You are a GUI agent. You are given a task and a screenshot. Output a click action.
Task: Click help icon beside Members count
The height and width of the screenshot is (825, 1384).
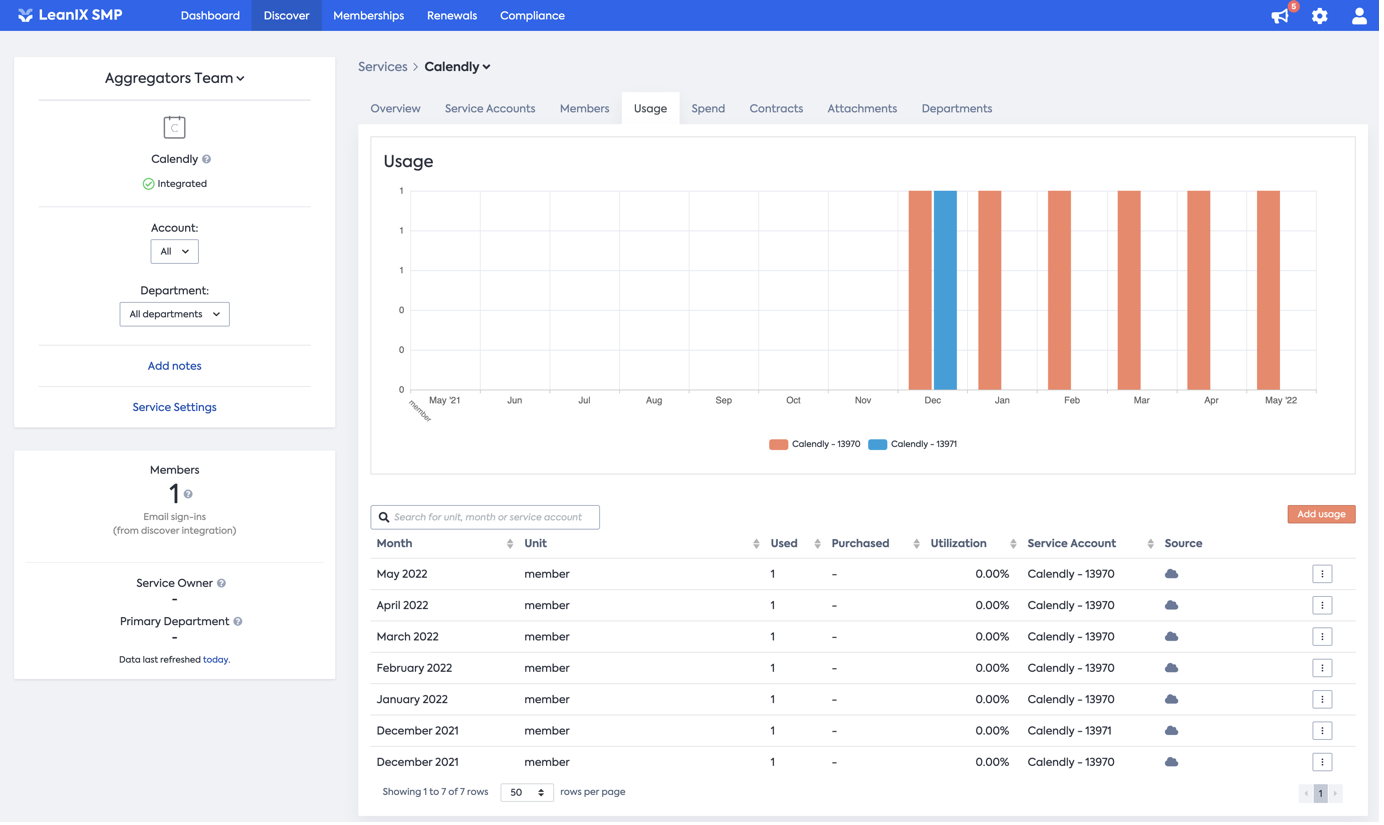[189, 496]
